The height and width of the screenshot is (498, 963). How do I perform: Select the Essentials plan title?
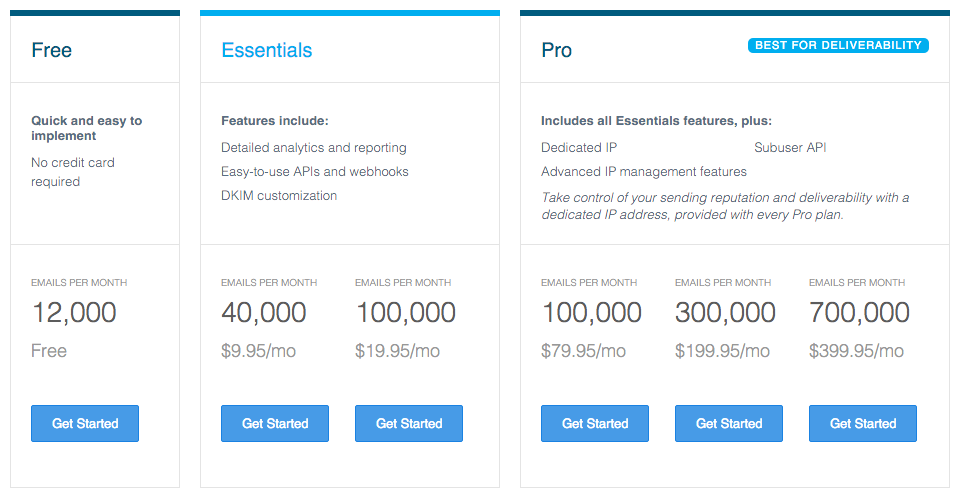[x=267, y=50]
